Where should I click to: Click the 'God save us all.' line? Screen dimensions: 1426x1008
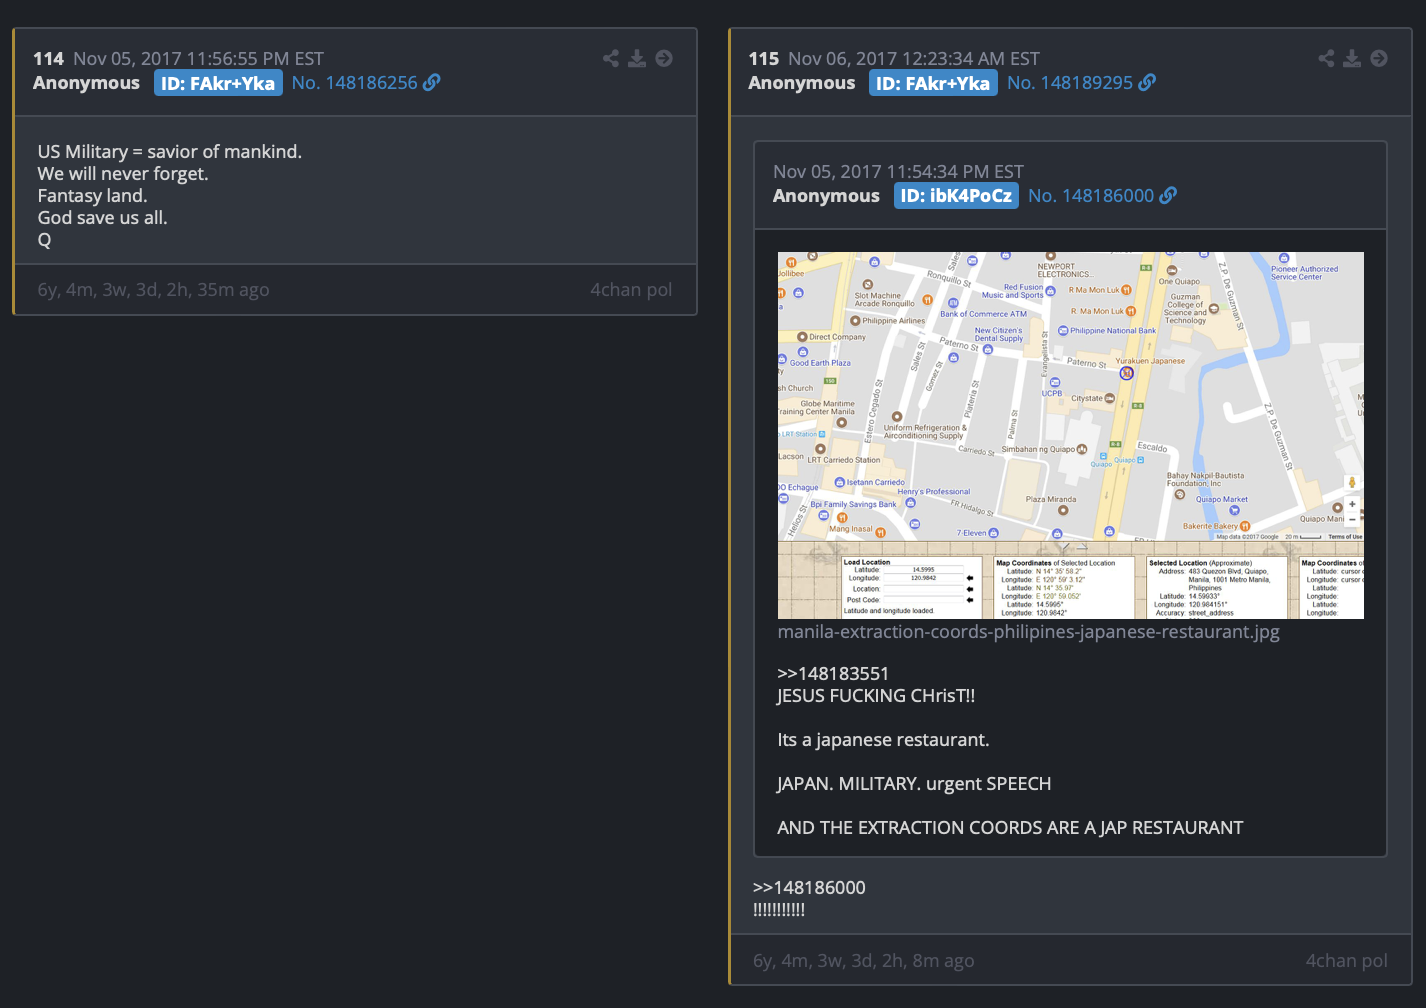[102, 218]
